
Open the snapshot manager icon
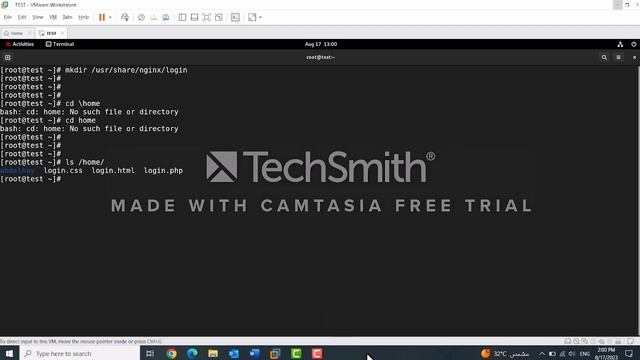click(166, 17)
